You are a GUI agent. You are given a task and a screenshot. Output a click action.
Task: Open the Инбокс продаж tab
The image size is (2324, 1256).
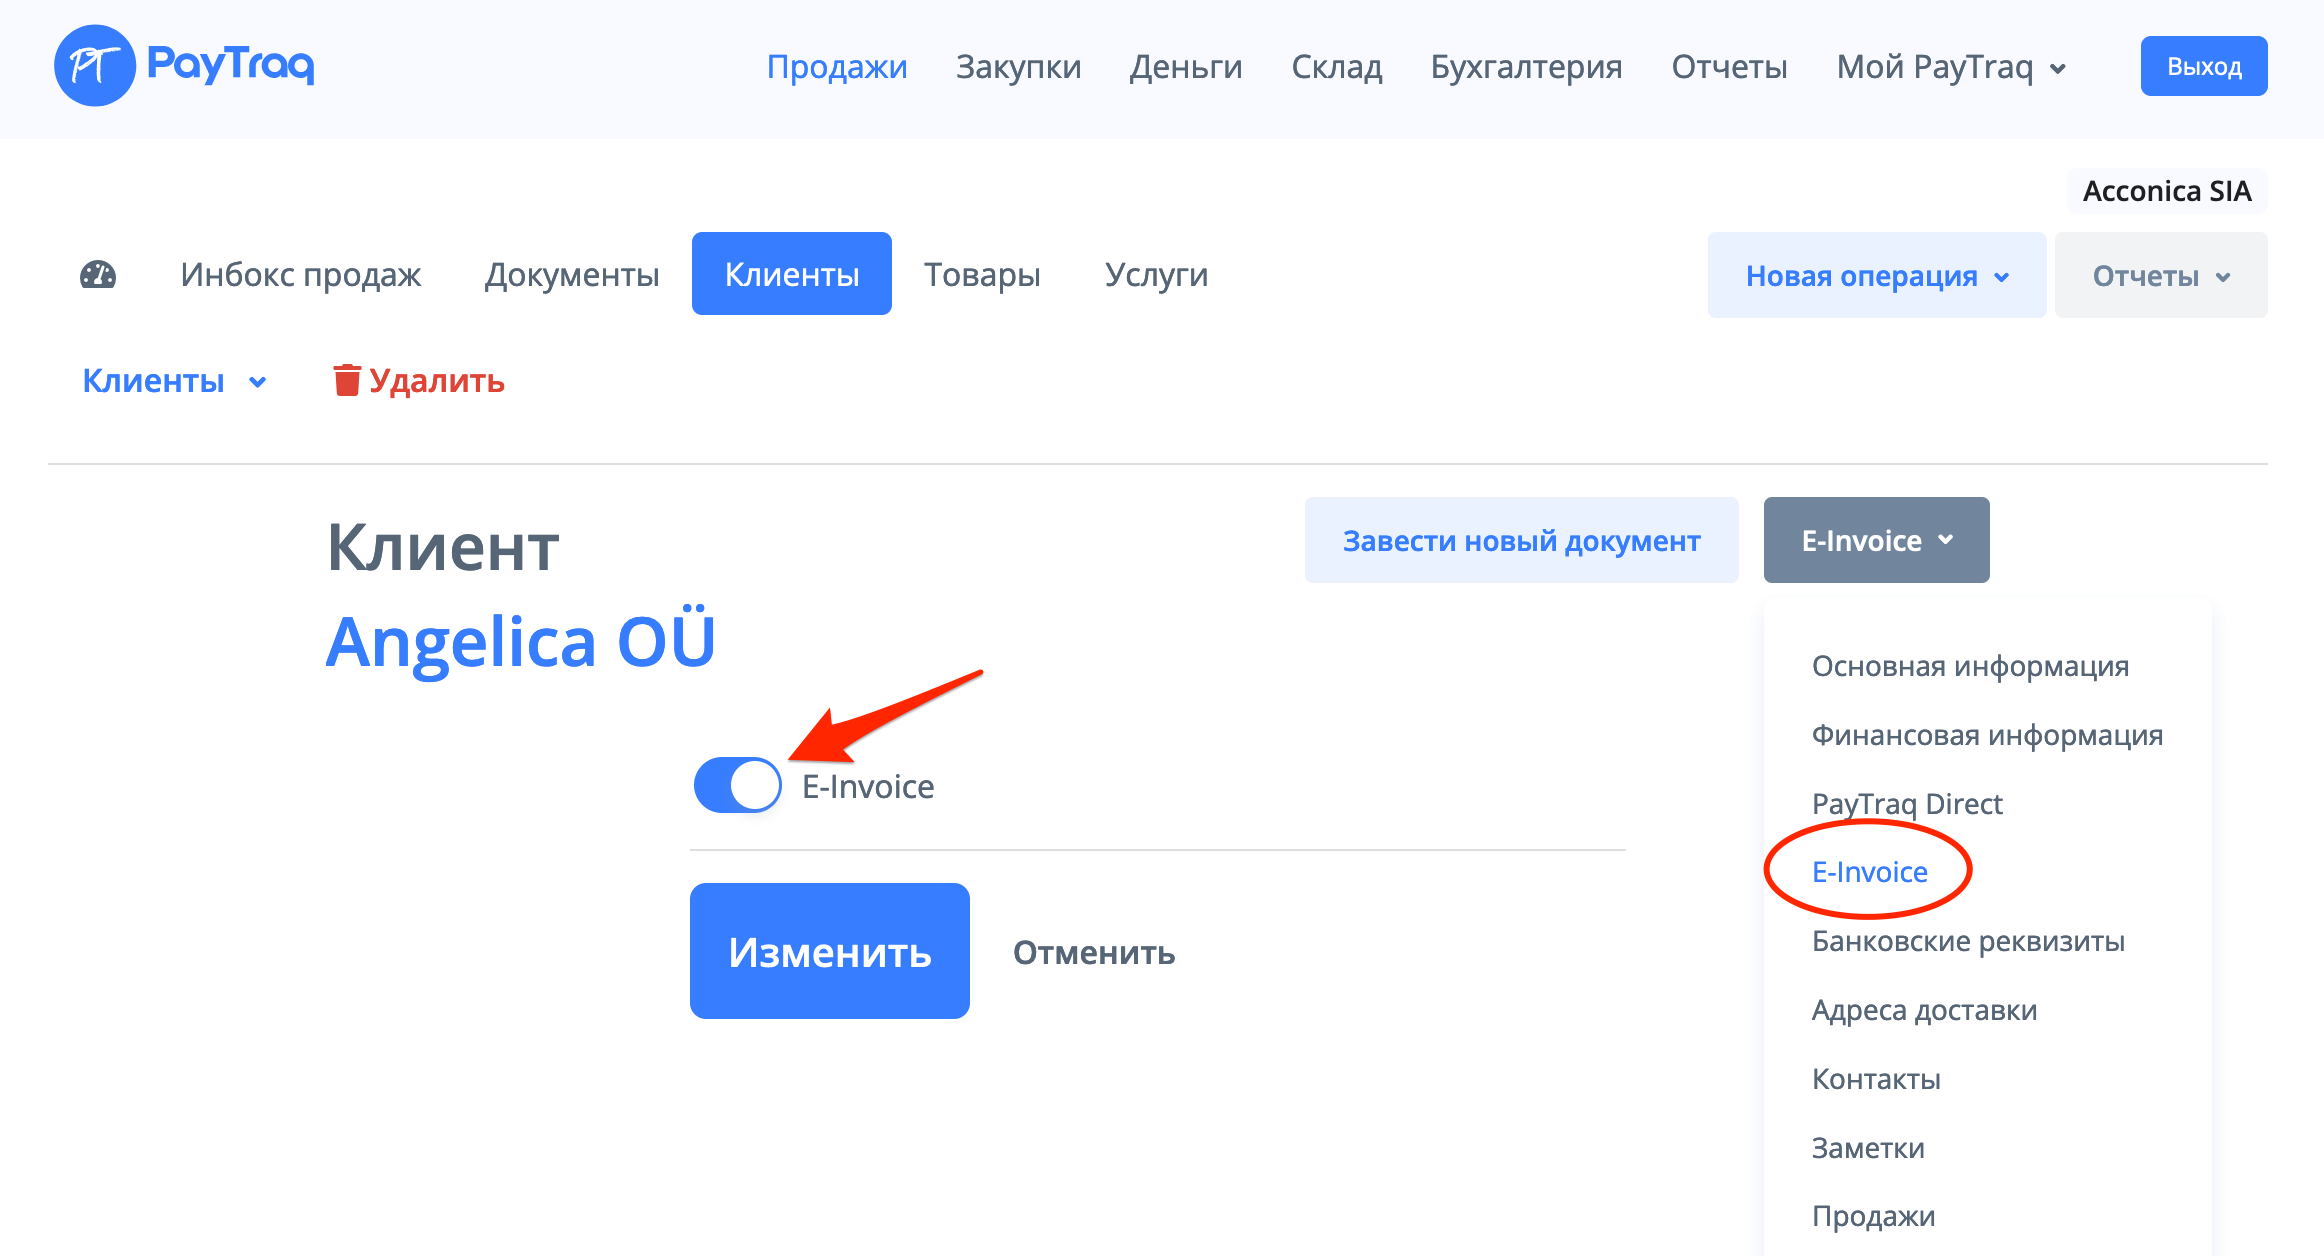300,274
